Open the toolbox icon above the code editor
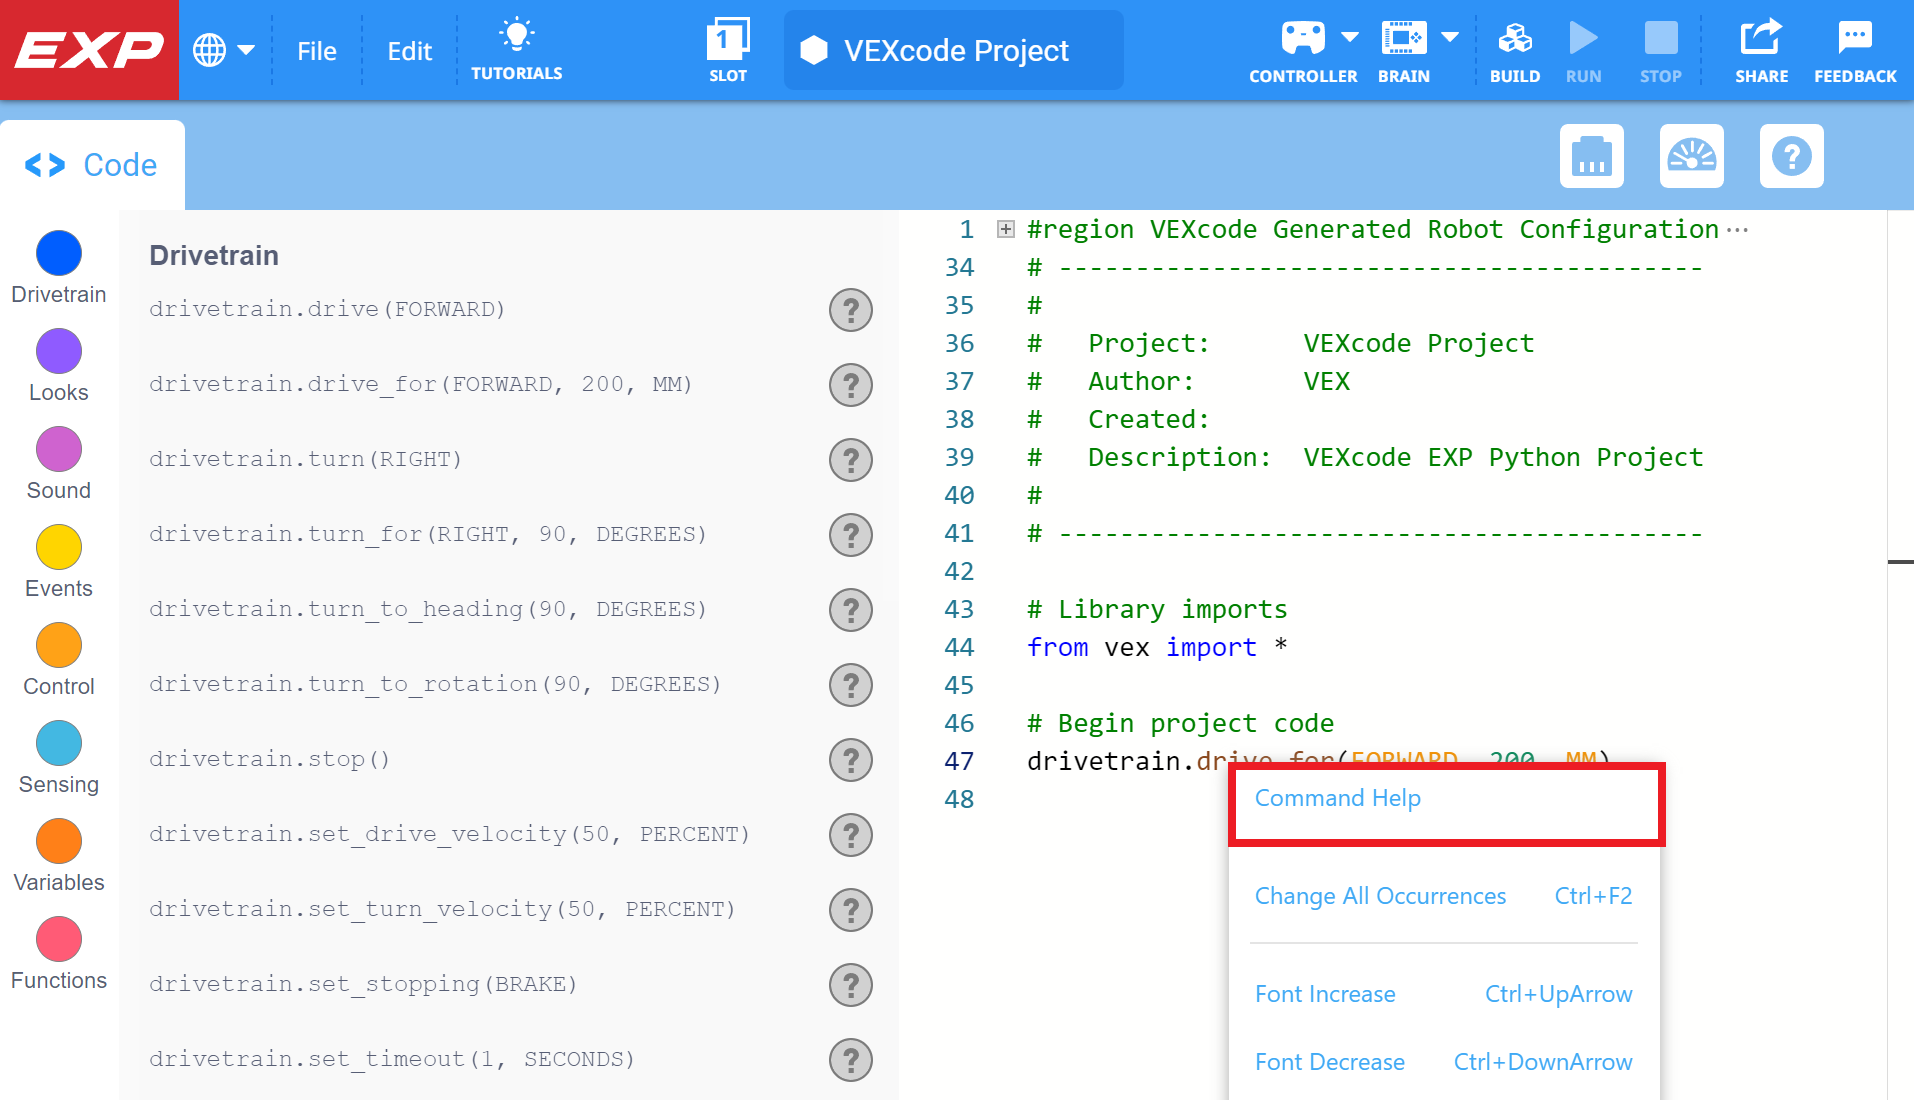The image size is (1914, 1100). (x=1591, y=156)
